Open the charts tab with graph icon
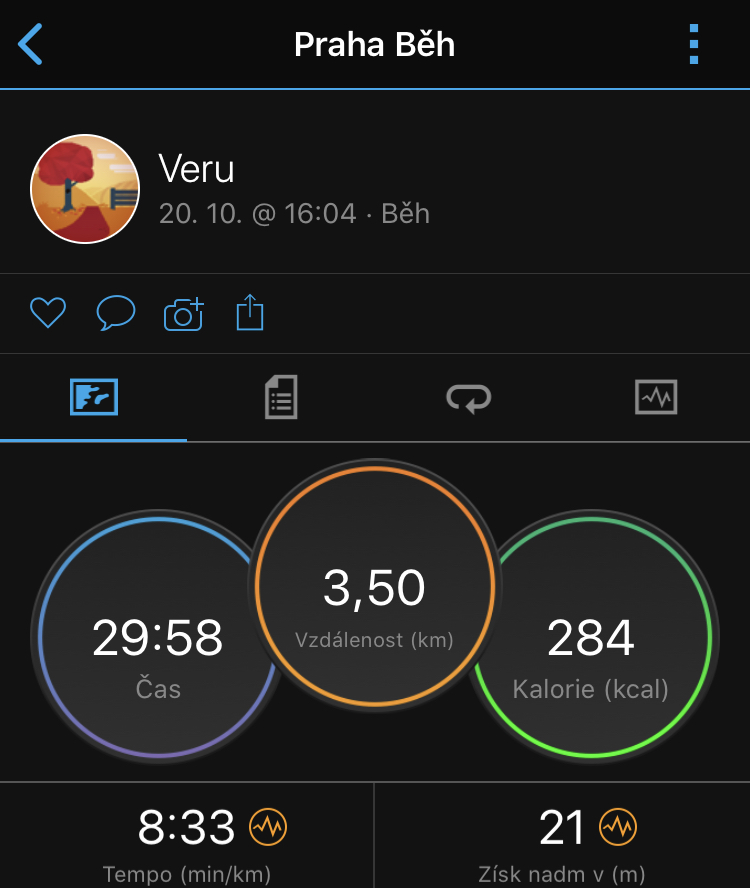The width and height of the screenshot is (750, 888). click(656, 397)
